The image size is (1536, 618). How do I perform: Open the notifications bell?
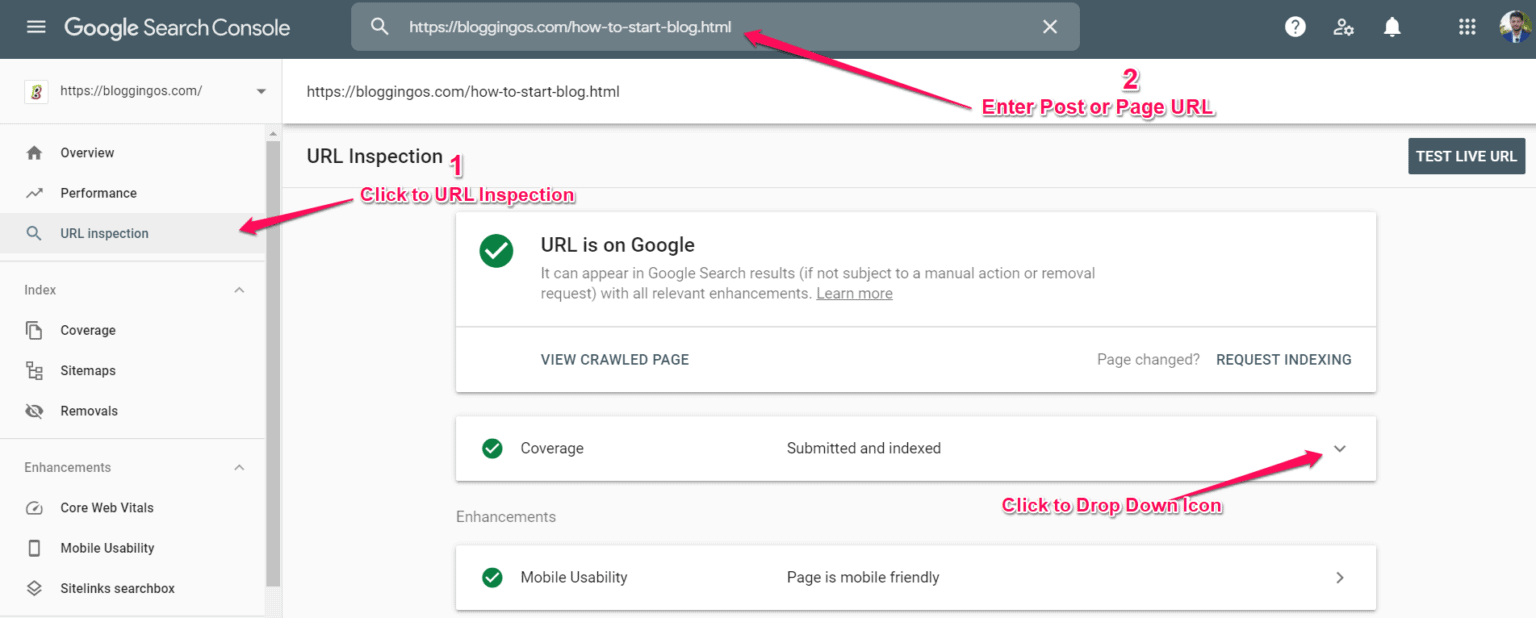coord(1391,27)
